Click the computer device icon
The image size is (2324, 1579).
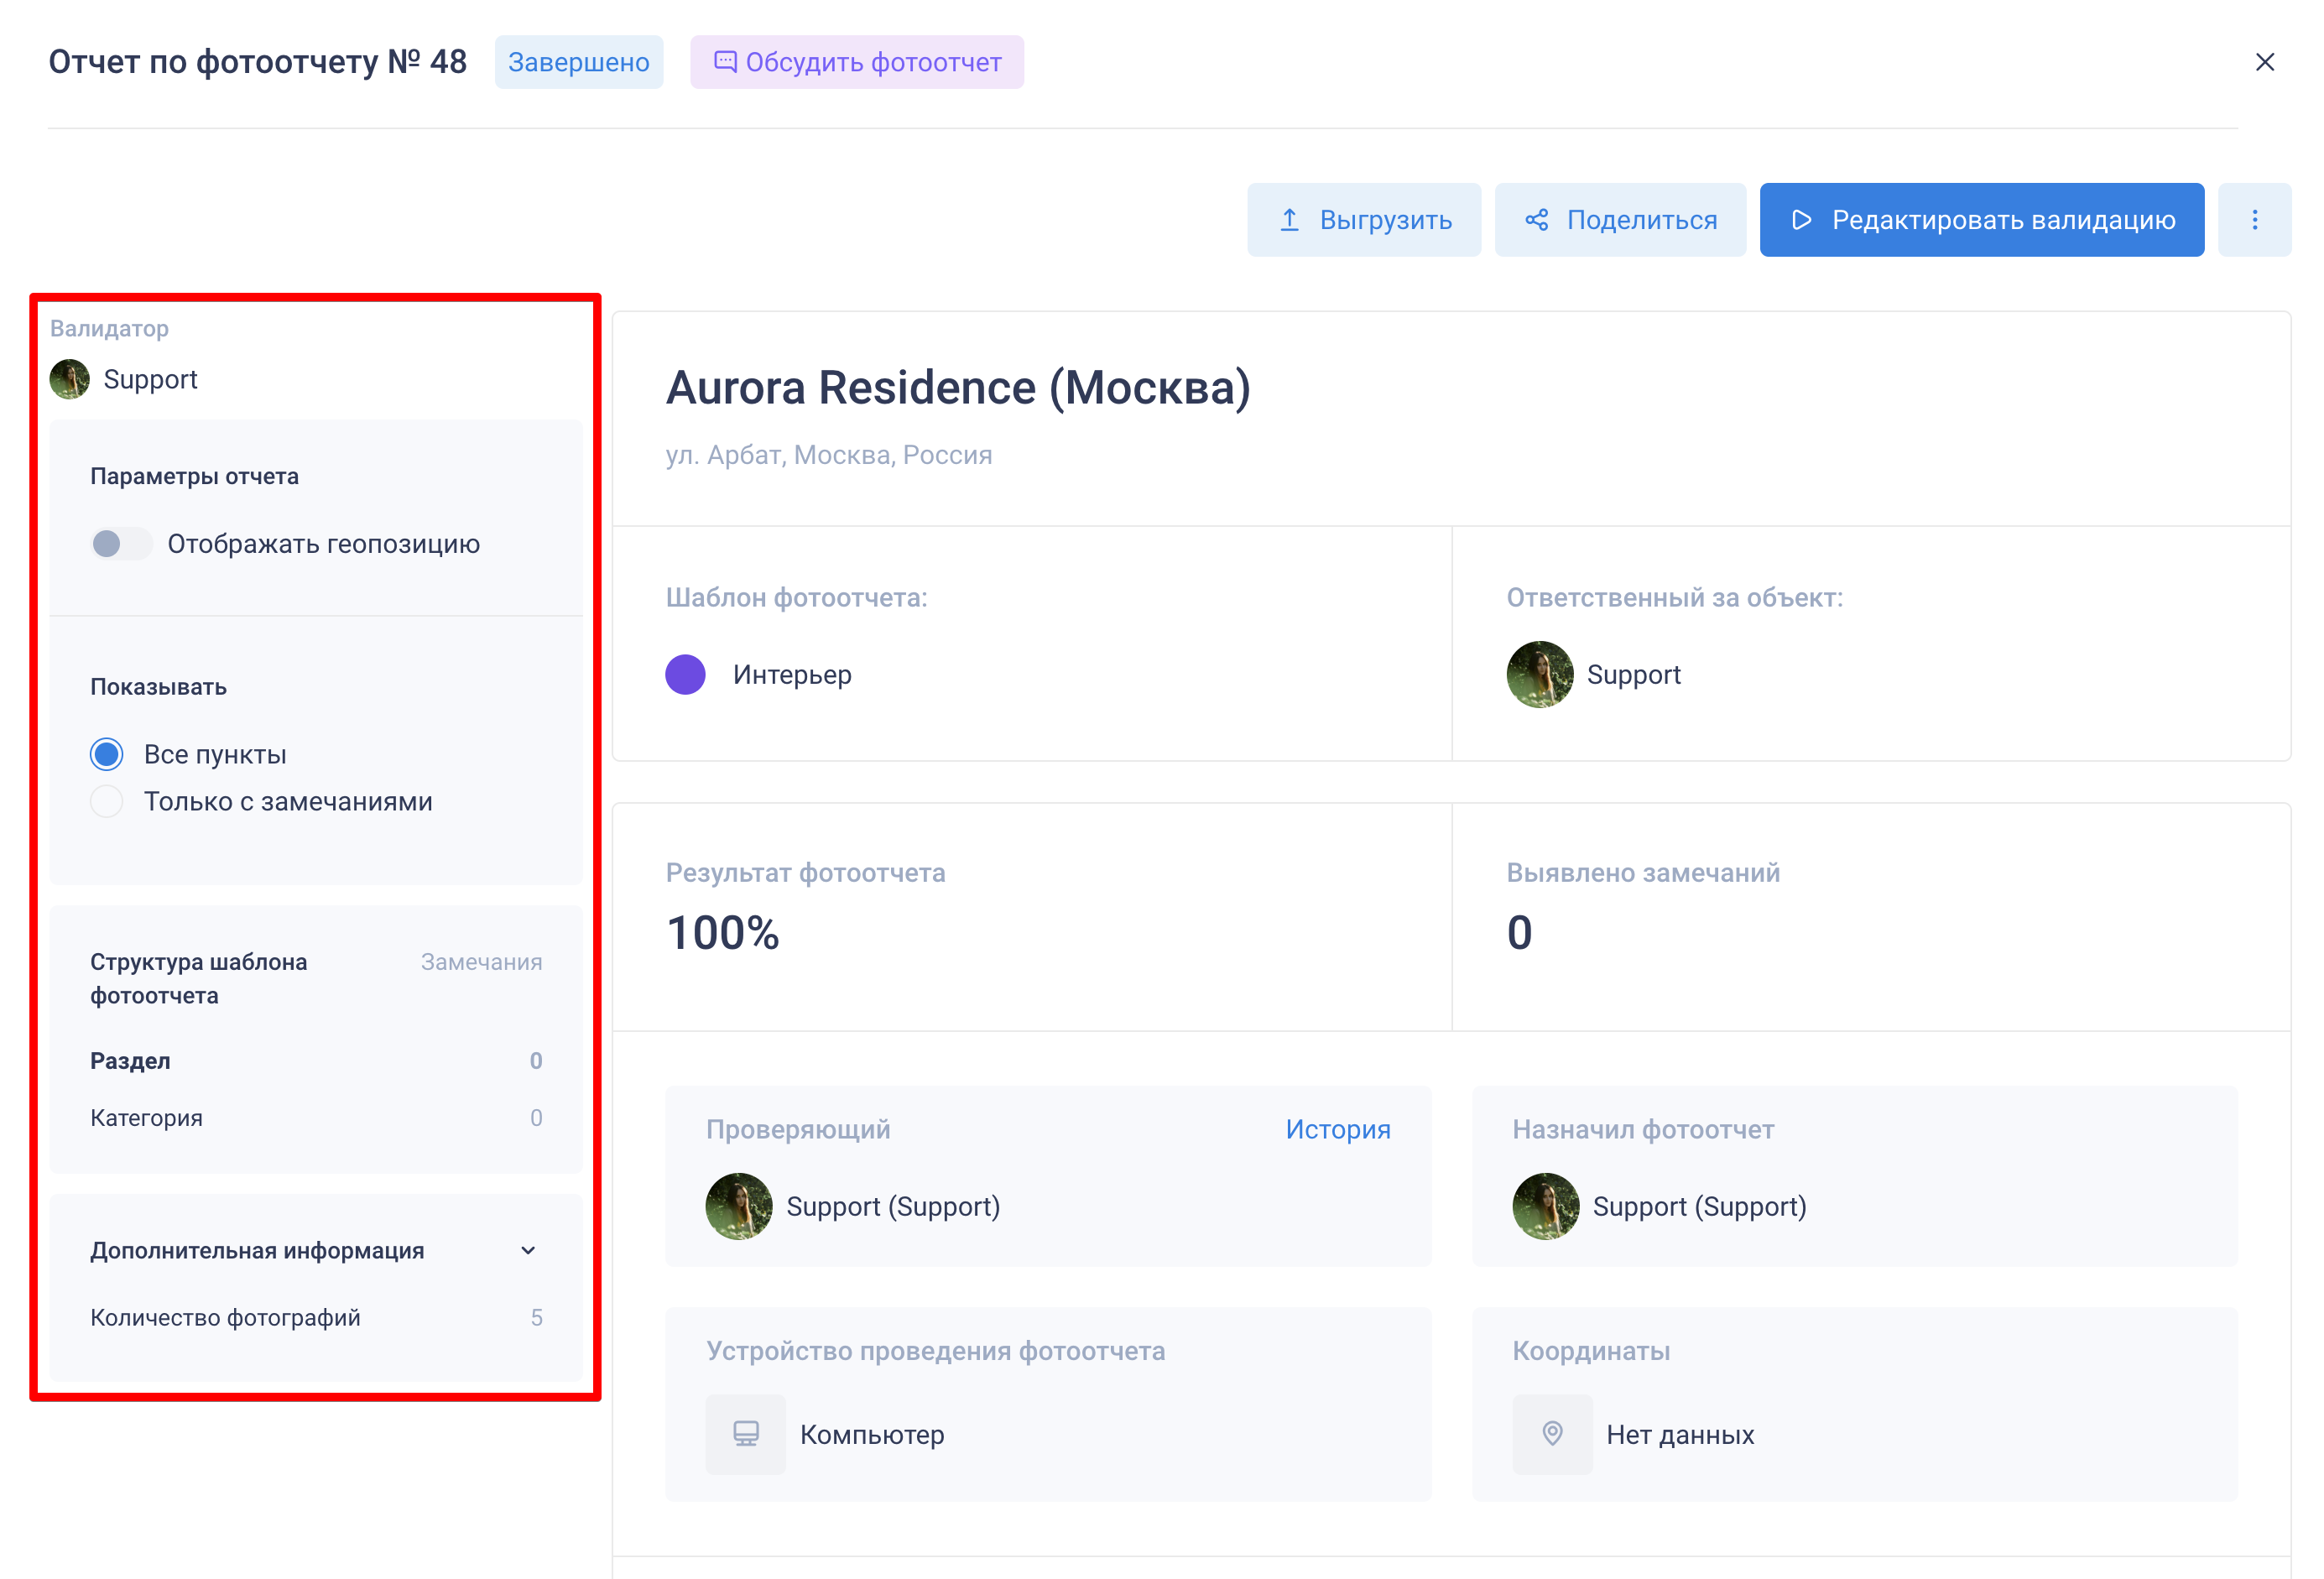click(745, 1434)
